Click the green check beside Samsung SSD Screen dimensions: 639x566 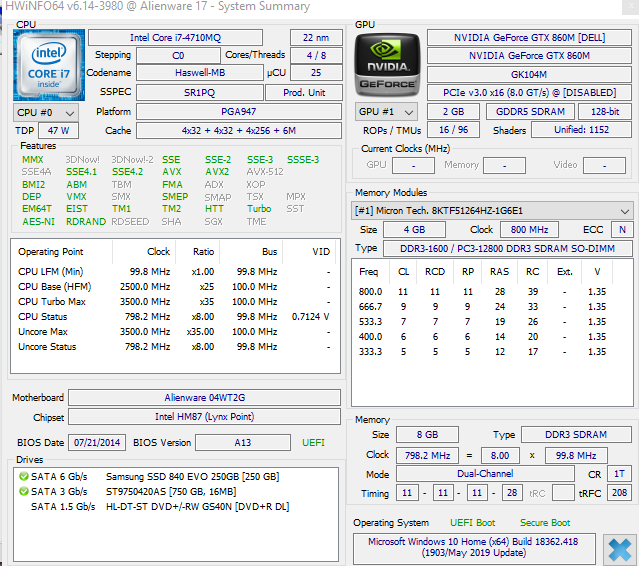pyautogui.click(x=22, y=476)
